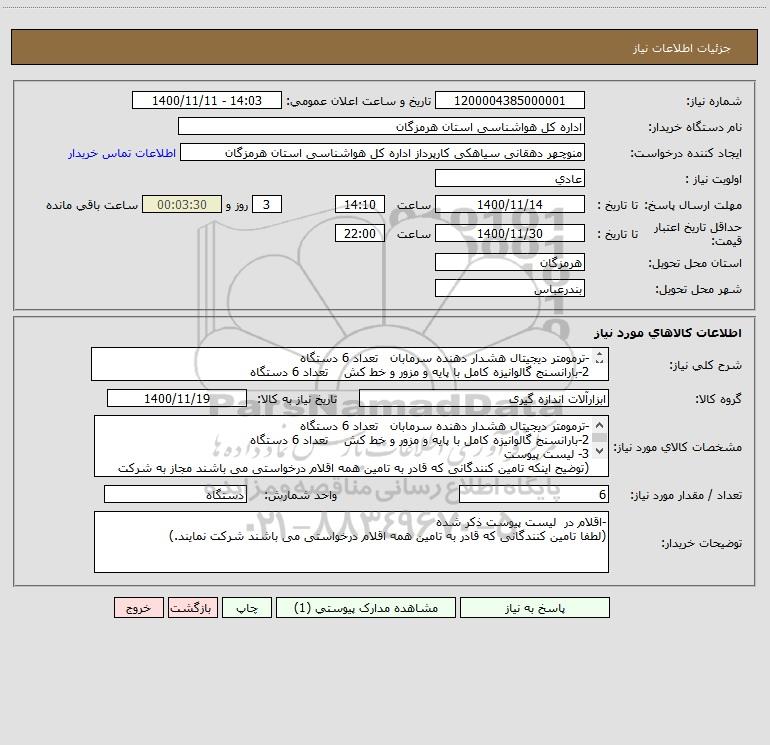
Task: Click the 'چاپ' print button
Action: coord(247,607)
